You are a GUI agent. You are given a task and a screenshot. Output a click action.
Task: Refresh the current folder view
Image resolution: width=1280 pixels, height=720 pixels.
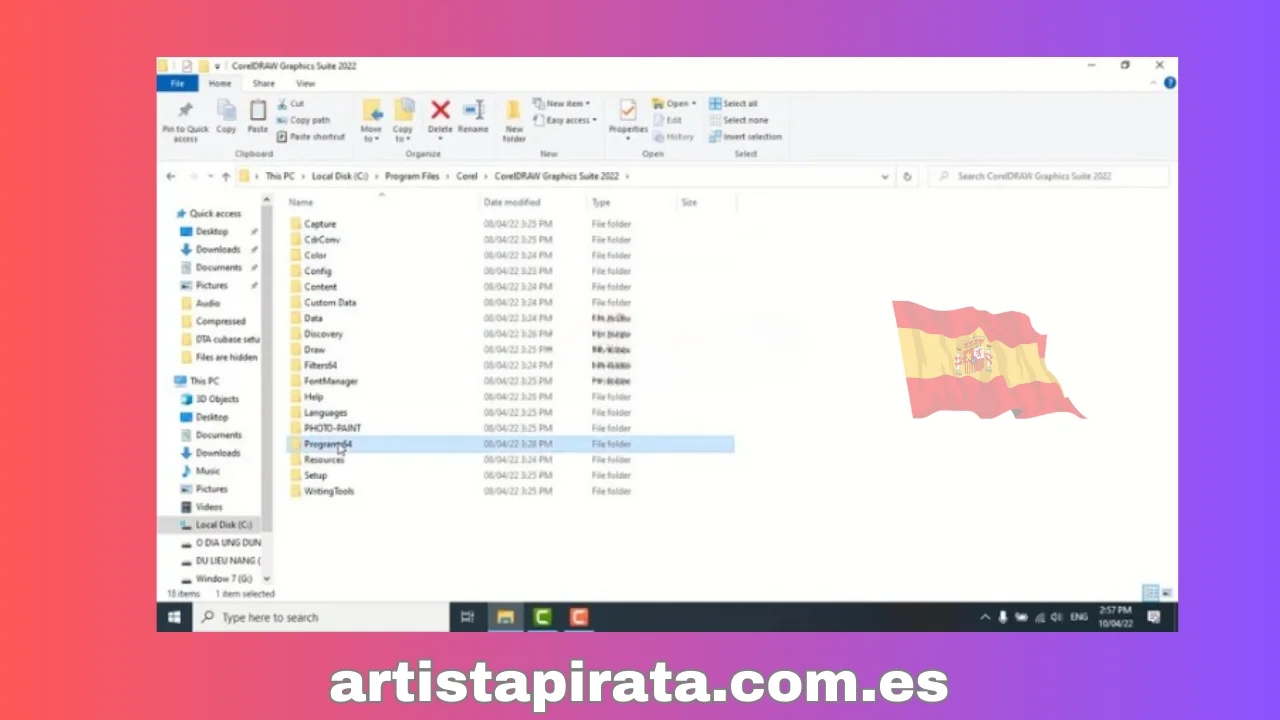click(x=907, y=177)
